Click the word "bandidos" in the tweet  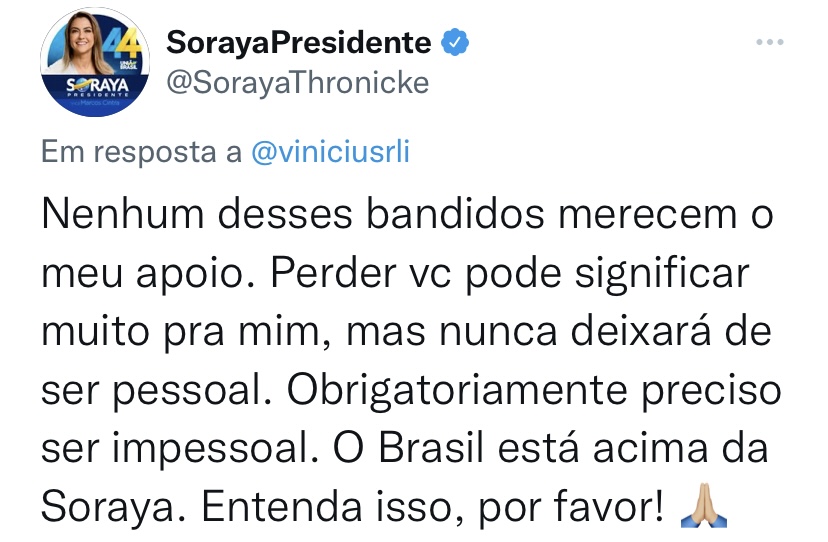pos(455,214)
